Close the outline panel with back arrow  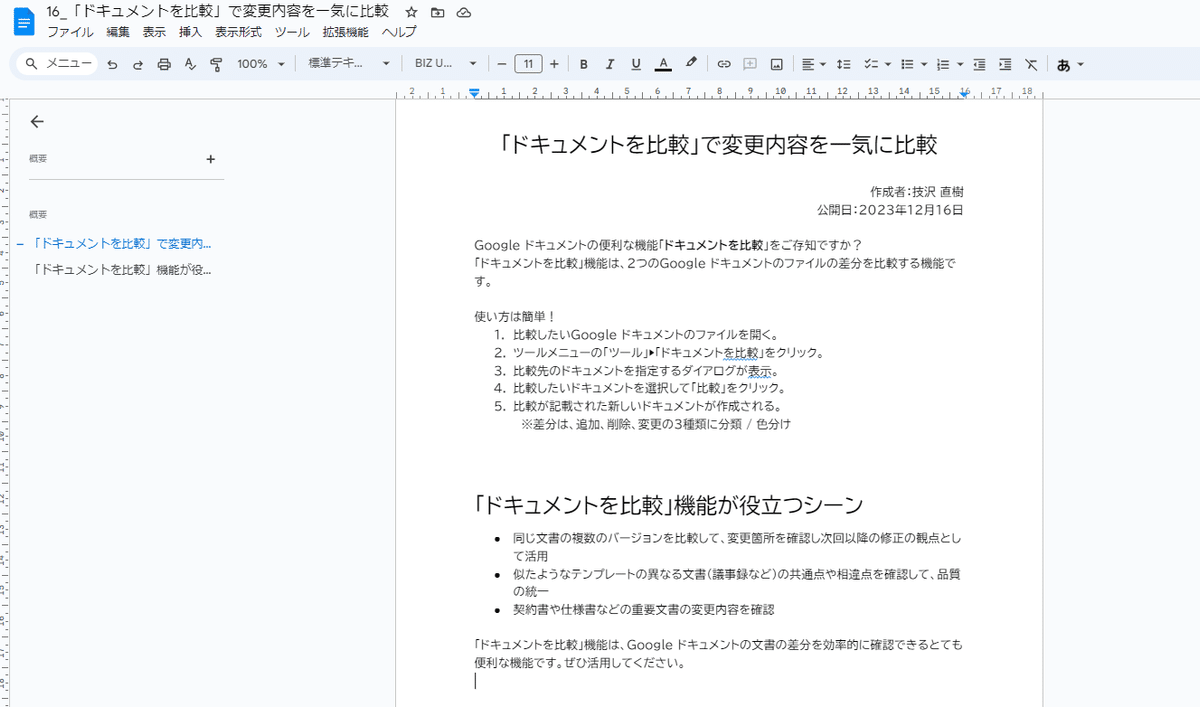pos(37,122)
